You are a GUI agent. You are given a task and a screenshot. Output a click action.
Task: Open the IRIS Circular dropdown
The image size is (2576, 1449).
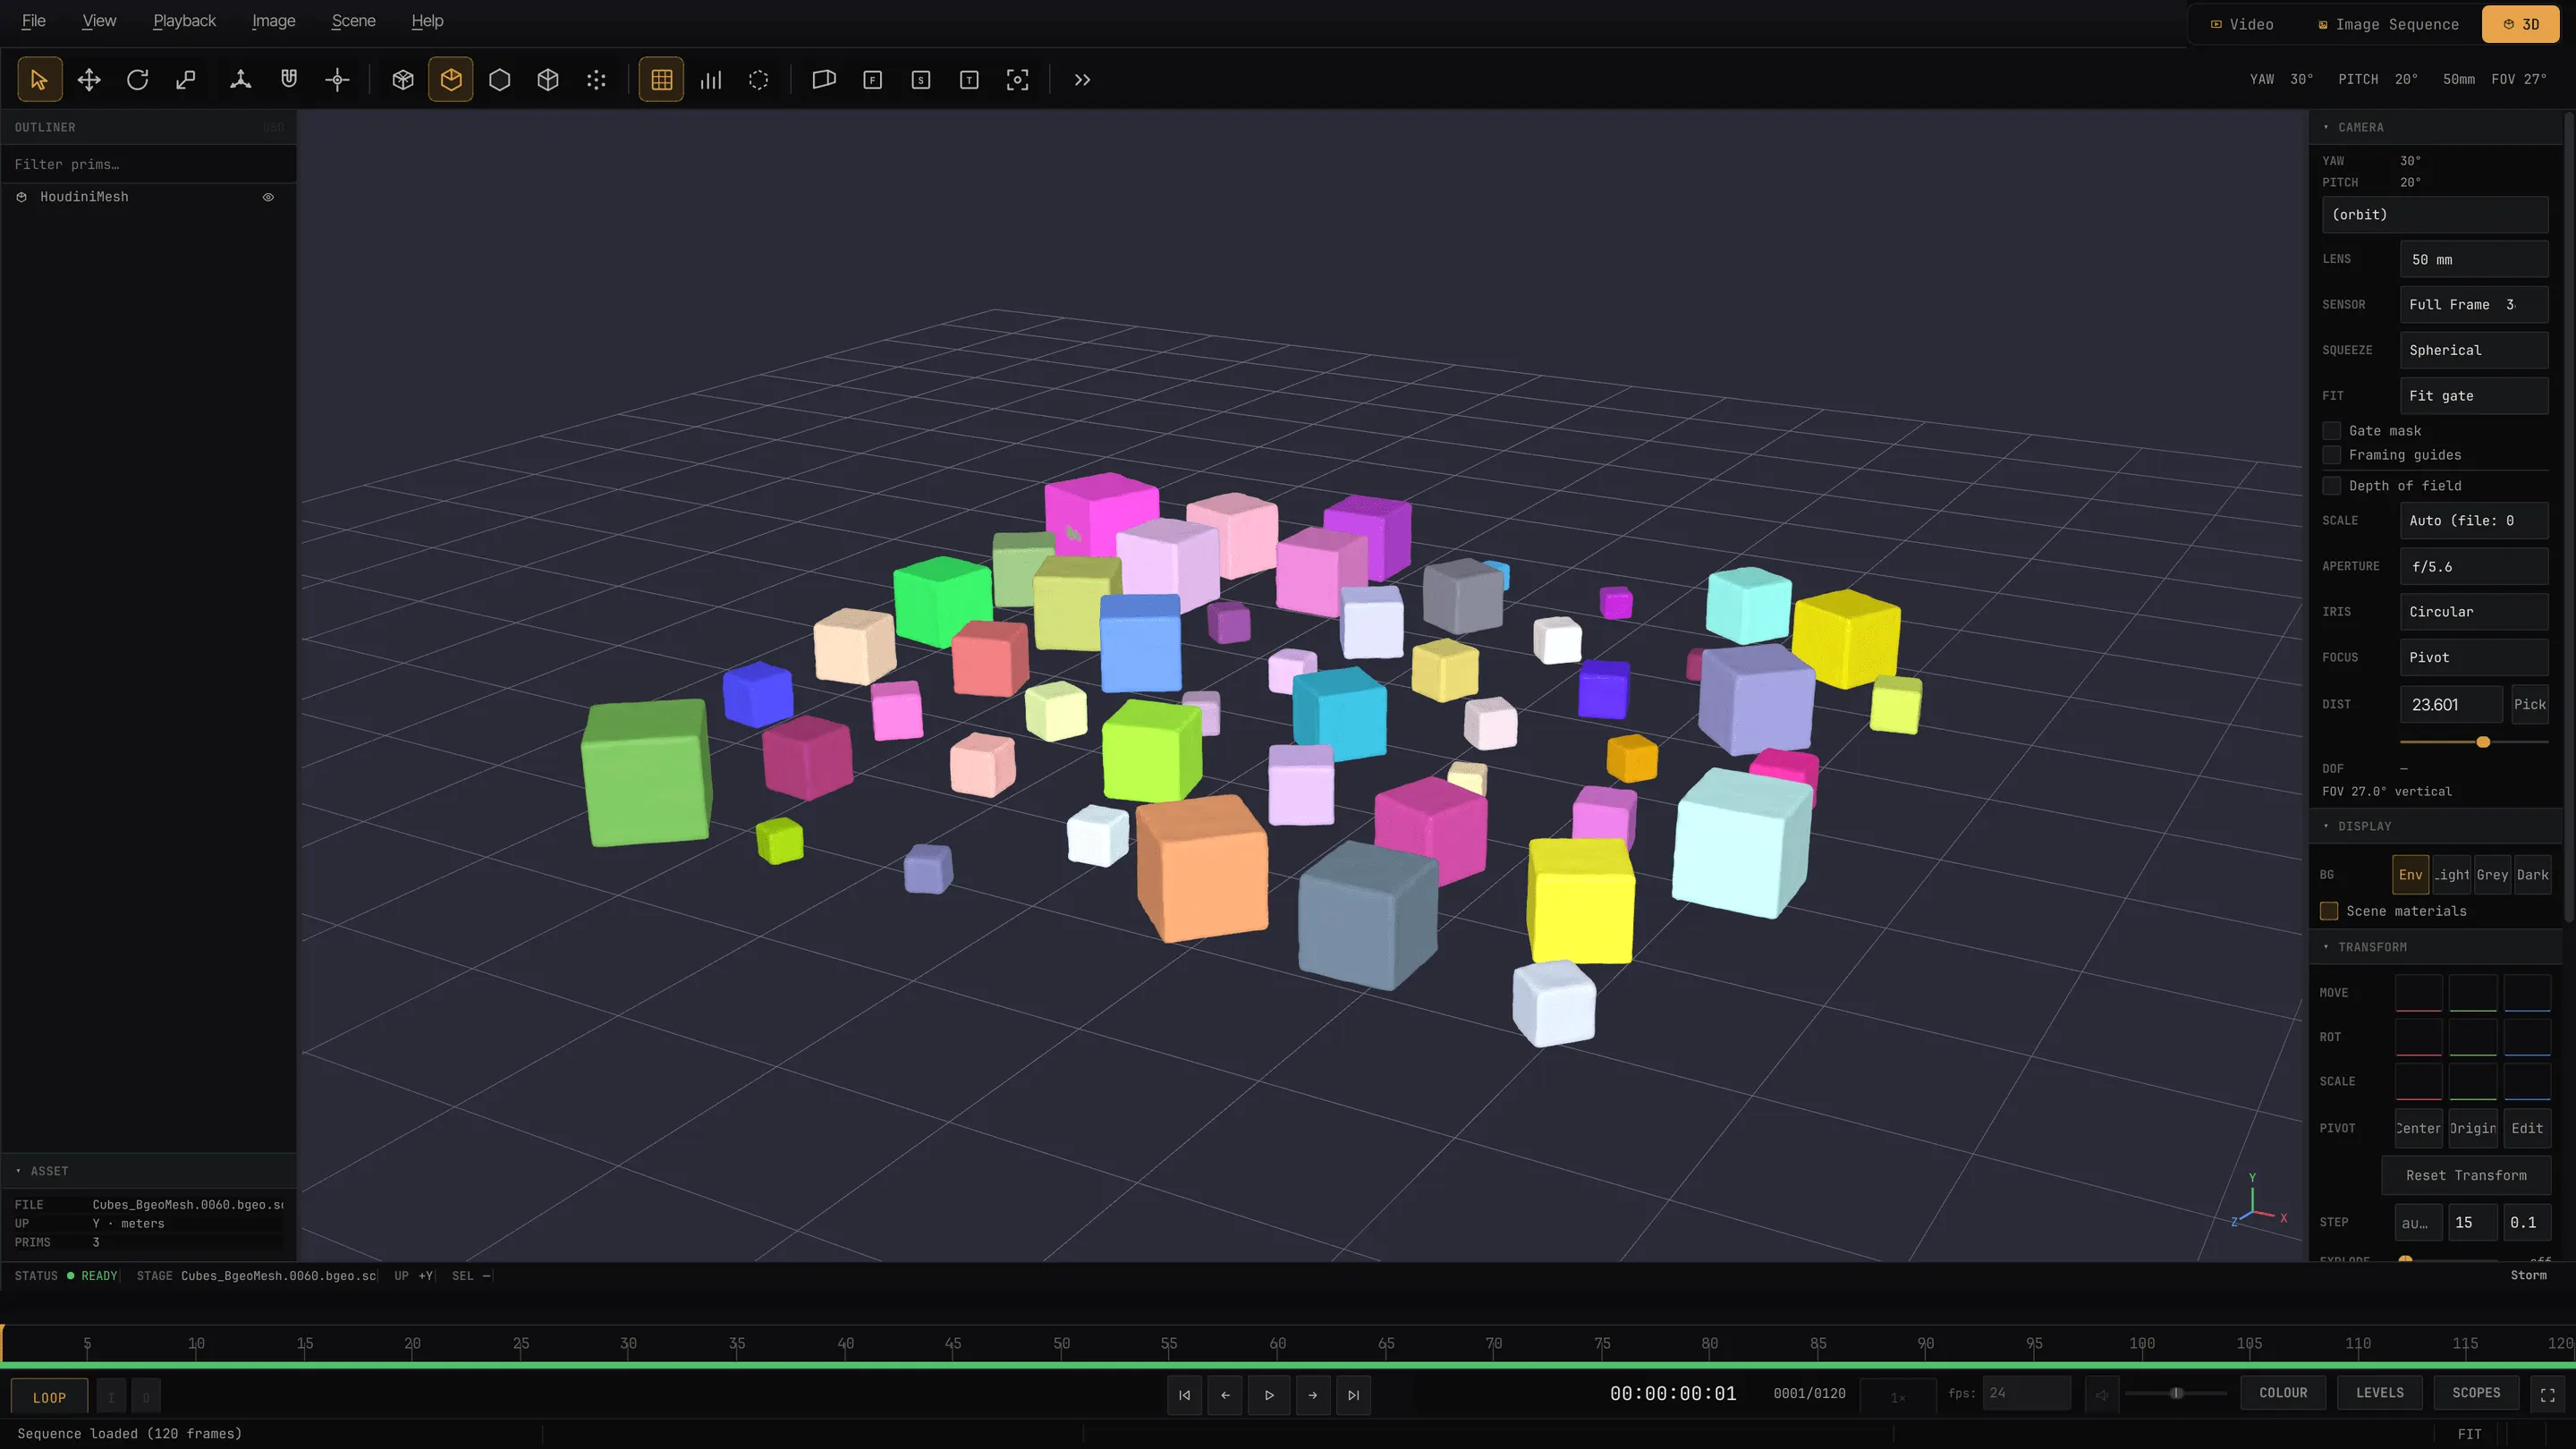(x=2474, y=612)
